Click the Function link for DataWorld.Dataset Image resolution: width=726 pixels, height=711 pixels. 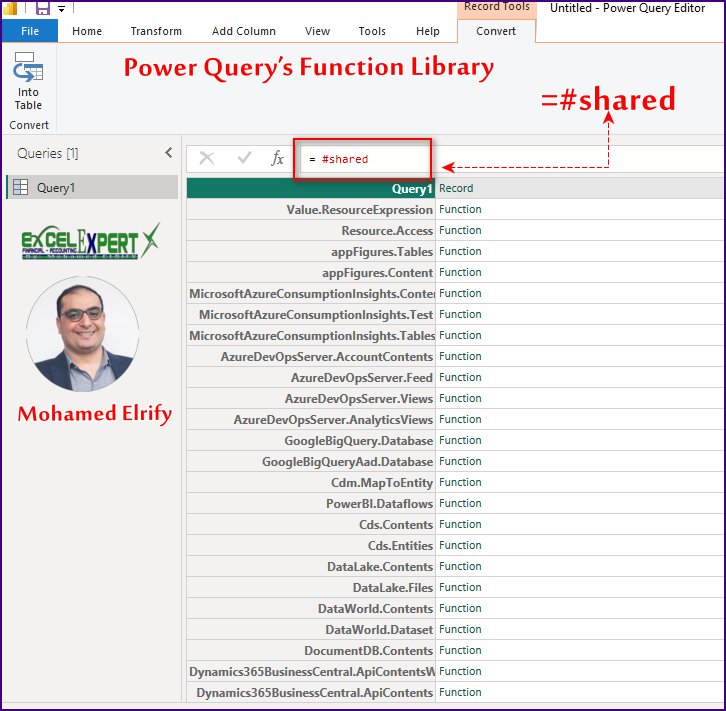click(x=460, y=630)
